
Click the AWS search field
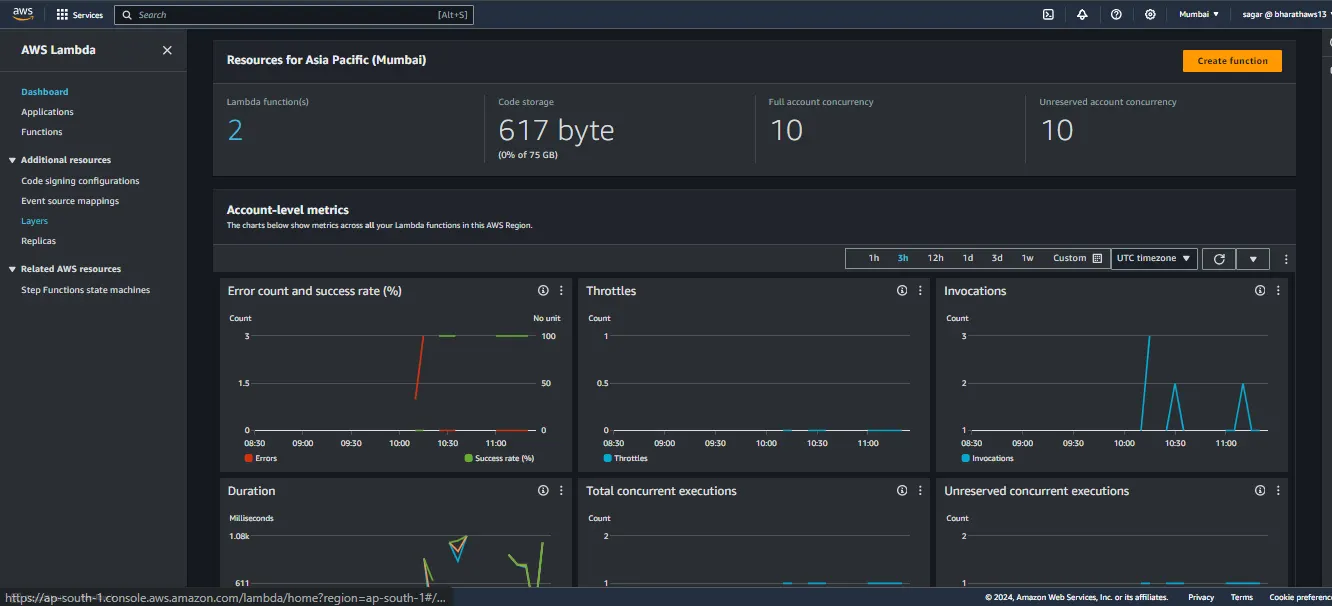(294, 15)
